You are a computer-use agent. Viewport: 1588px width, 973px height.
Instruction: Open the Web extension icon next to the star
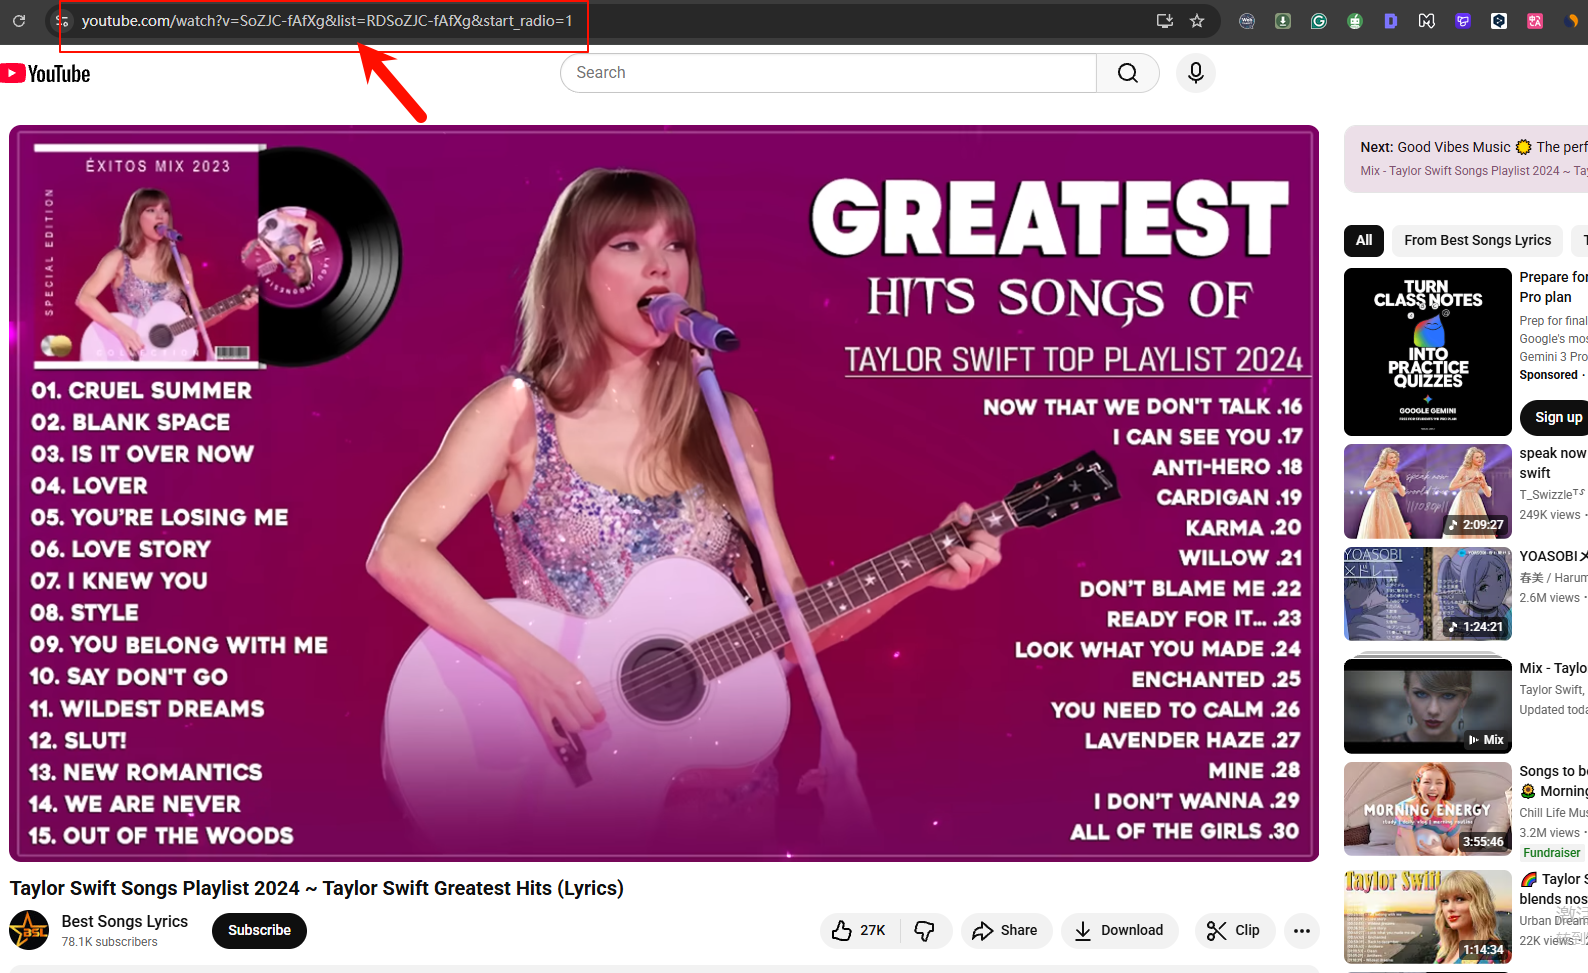1247,20
